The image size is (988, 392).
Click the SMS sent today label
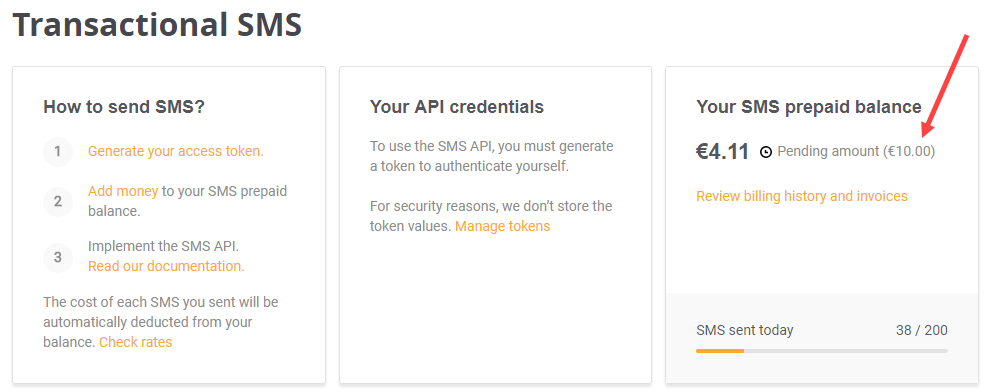744,330
